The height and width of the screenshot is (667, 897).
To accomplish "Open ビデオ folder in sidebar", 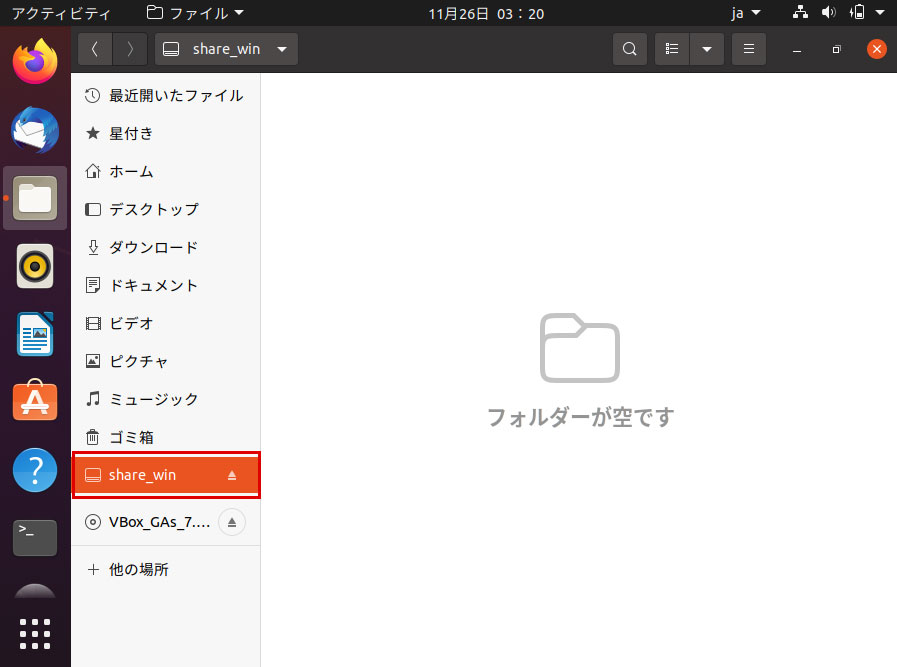I will 166,323.
